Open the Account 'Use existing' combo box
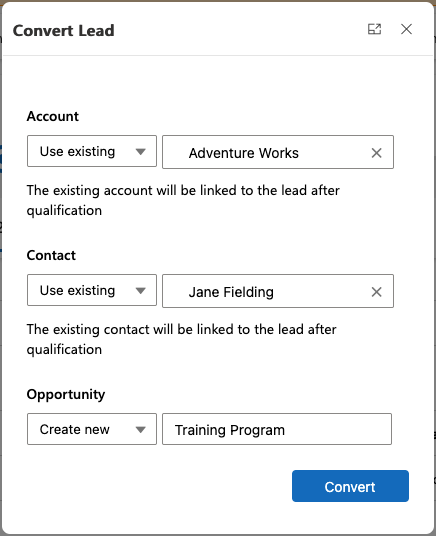Viewport: 436px width, 536px height. point(92,151)
